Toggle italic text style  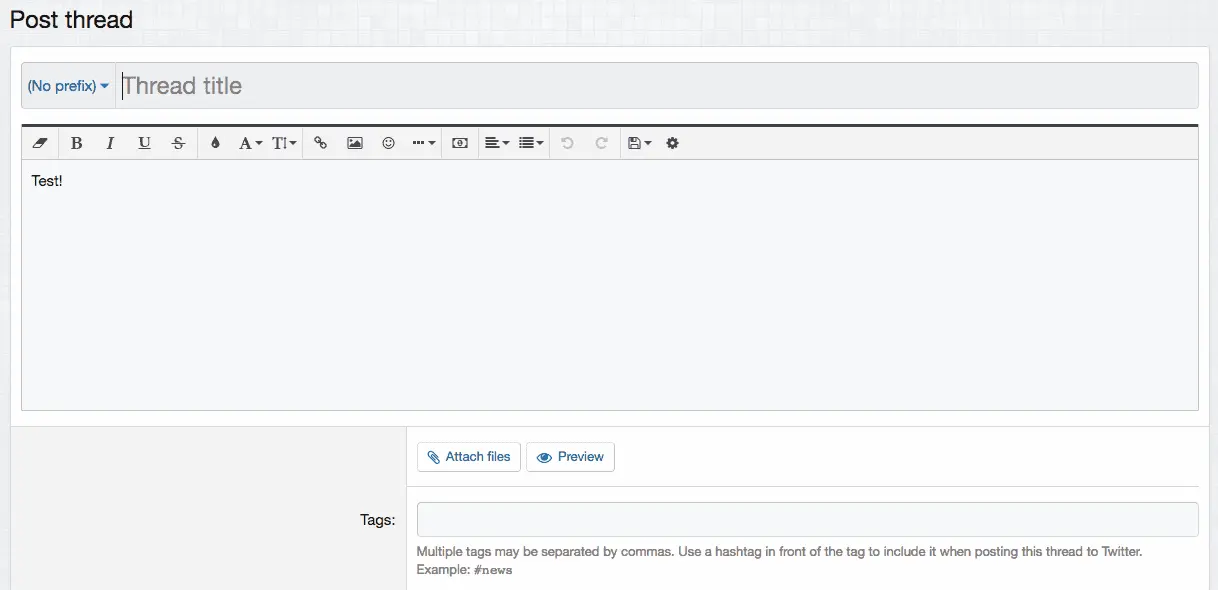(x=110, y=143)
